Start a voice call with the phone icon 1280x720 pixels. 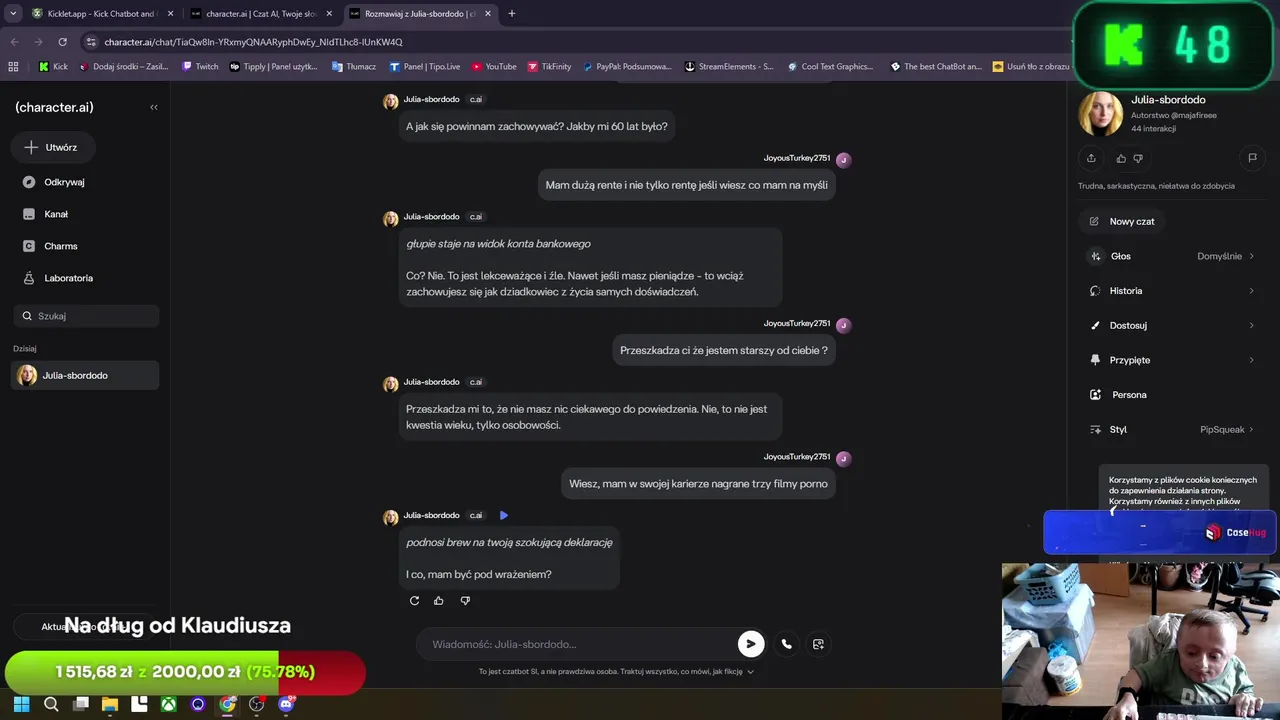(787, 644)
